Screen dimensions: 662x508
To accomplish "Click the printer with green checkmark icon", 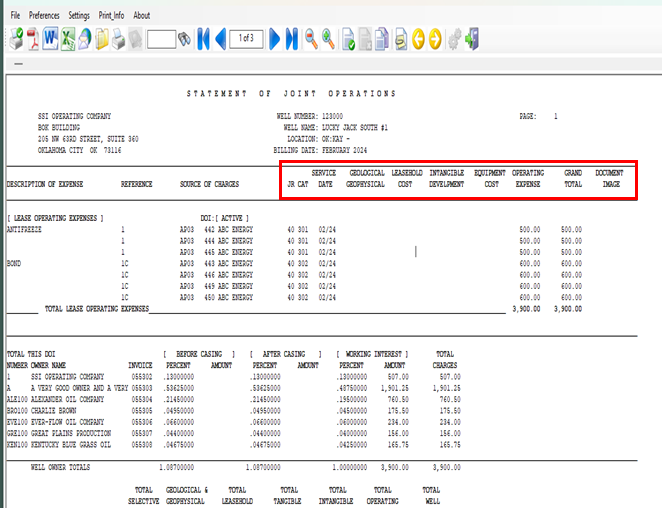I will pos(16,39).
